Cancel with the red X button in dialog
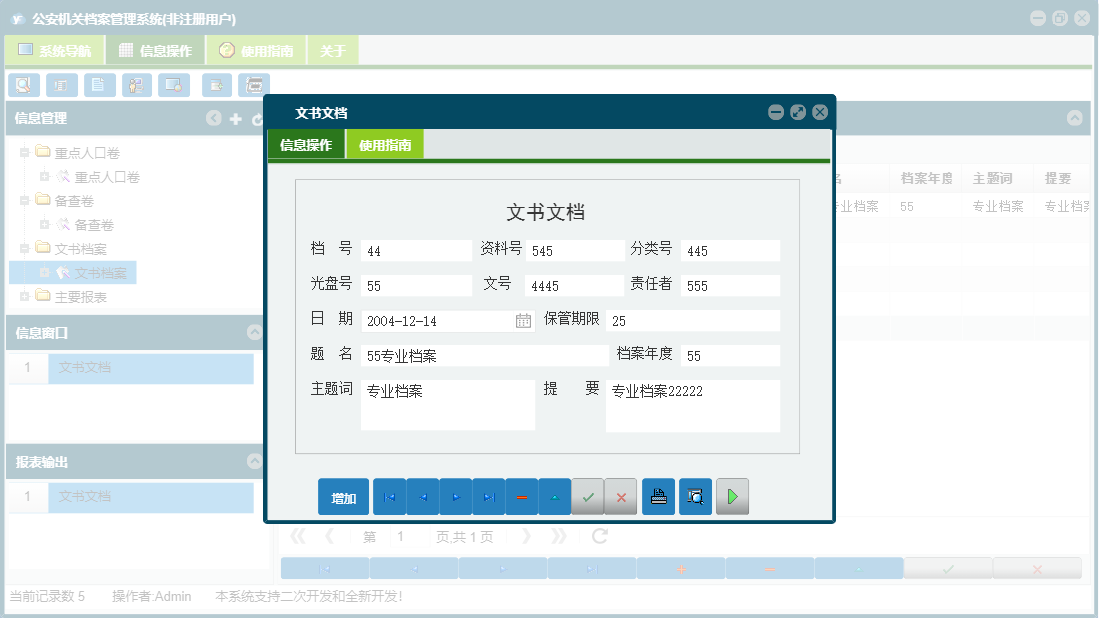The width and height of the screenshot is (1099, 618). coord(621,497)
